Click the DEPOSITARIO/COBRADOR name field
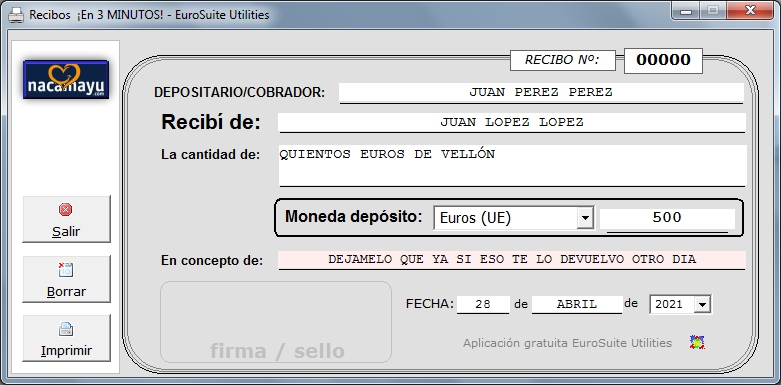781x385 pixels. click(541, 93)
